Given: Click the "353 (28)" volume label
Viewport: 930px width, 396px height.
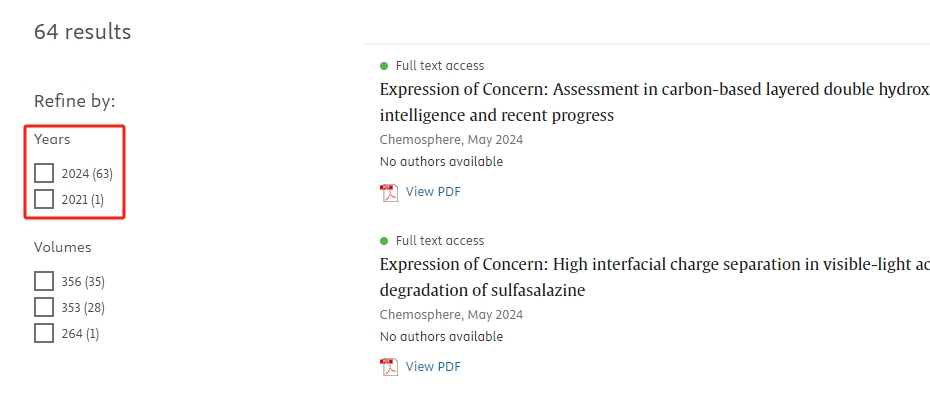Looking at the screenshot, I should click(x=83, y=308).
